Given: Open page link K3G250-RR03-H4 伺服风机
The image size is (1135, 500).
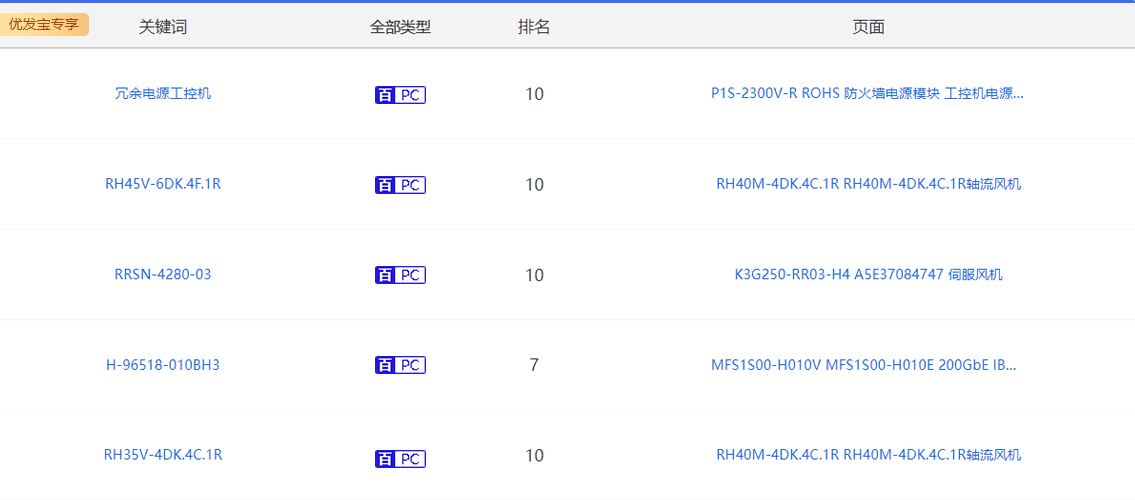Looking at the screenshot, I should pyautogui.click(x=868, y=274).
